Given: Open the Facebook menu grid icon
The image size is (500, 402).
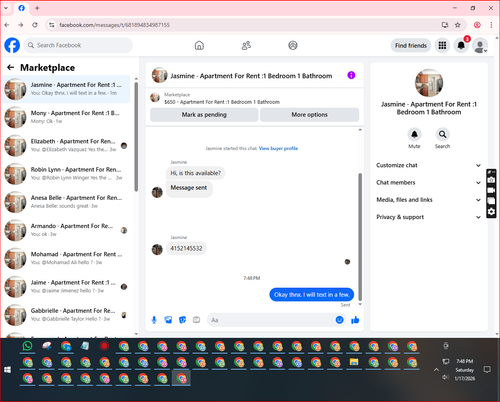Looking at the screenshot, I should pos(442,45).
